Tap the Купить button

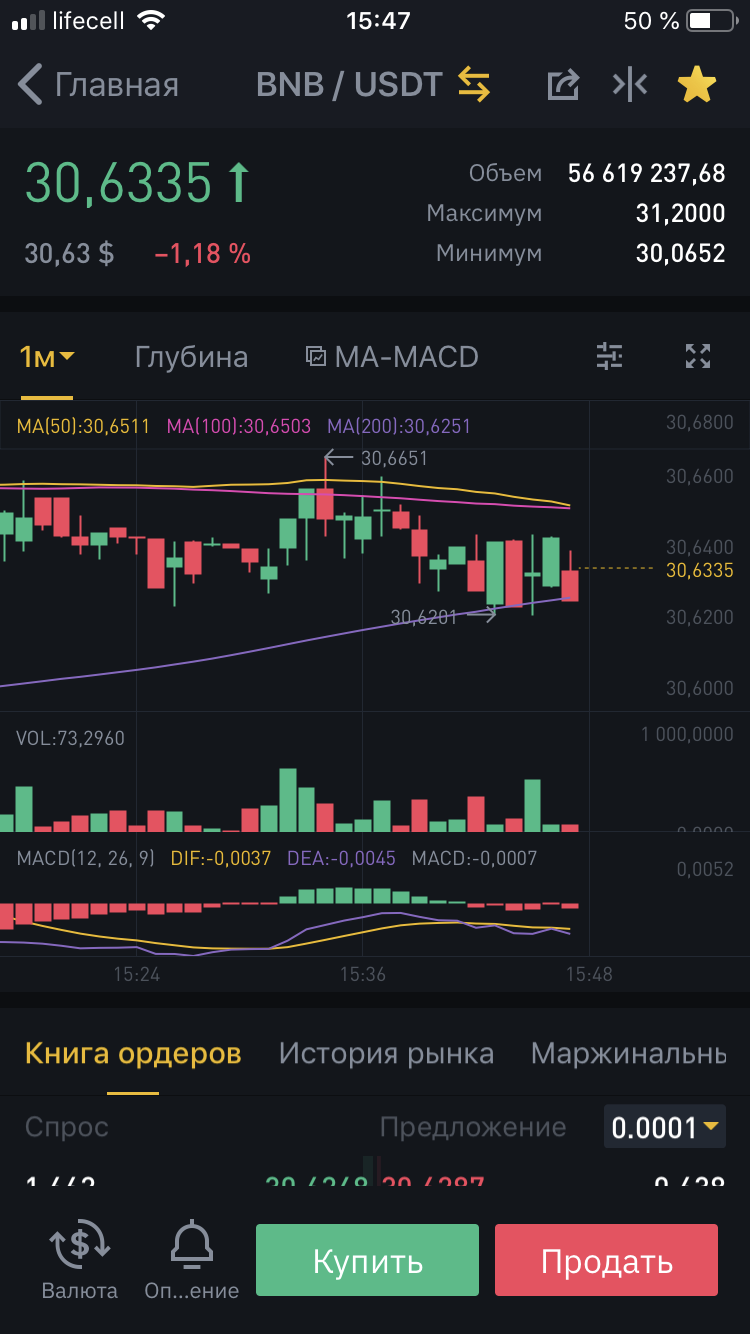367,1261
